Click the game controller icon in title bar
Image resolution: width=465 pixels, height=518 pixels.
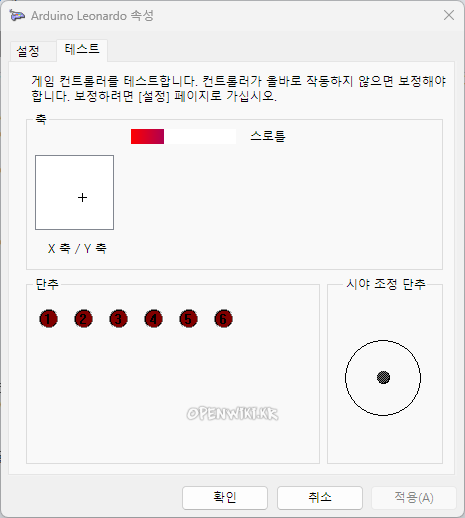click(x=17, y=15)
